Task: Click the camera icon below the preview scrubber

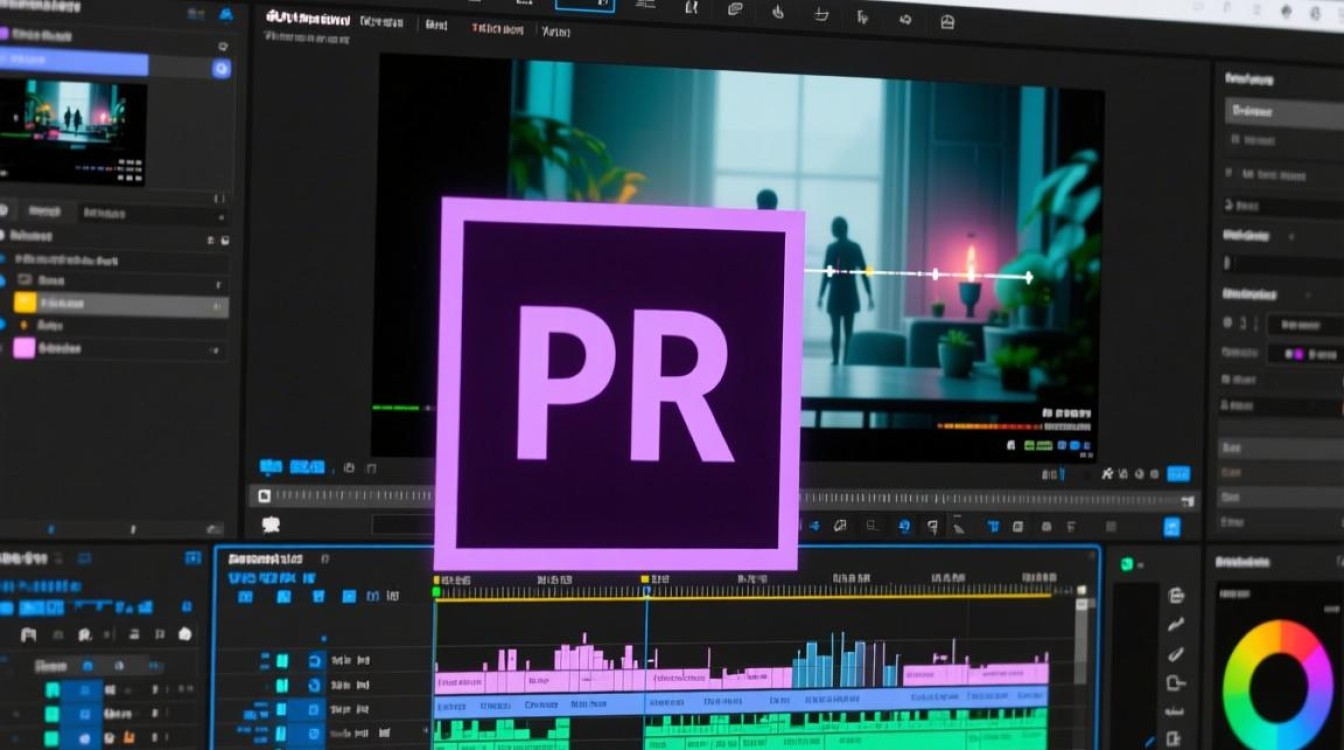Action: click(x=270, y=524)
